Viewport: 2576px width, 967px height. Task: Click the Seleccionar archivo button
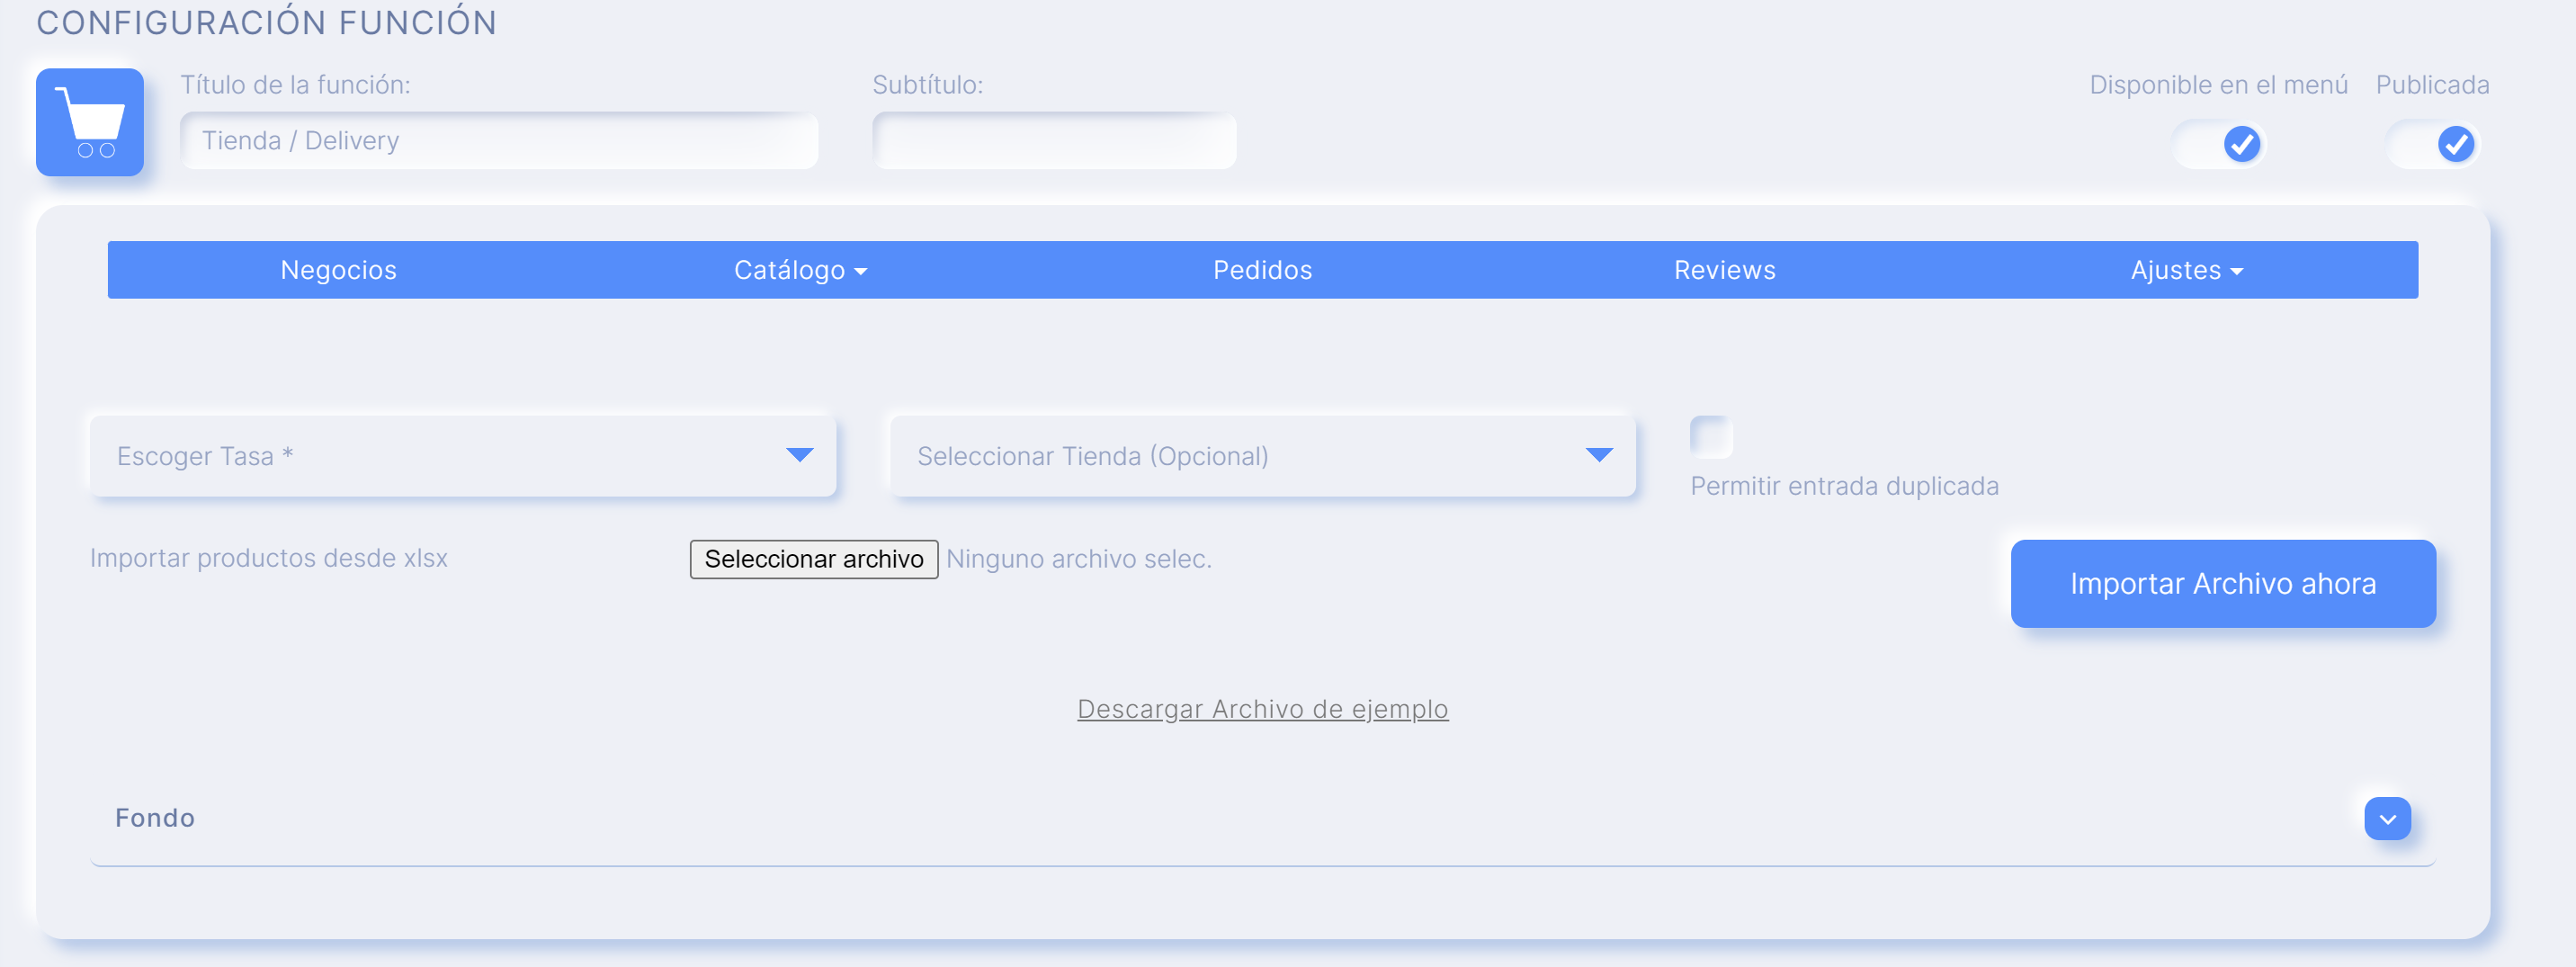(814, 559)
